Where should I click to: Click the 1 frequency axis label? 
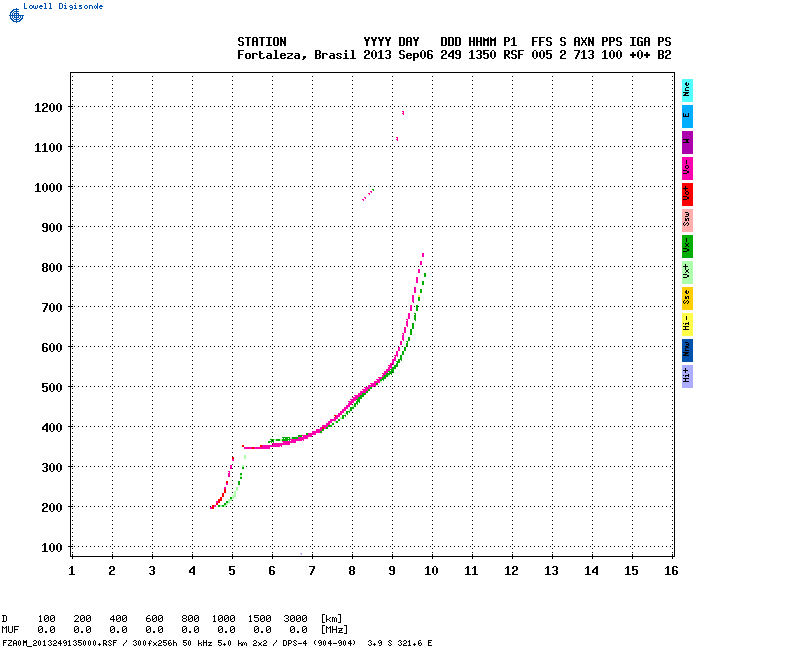coord(72,571)
